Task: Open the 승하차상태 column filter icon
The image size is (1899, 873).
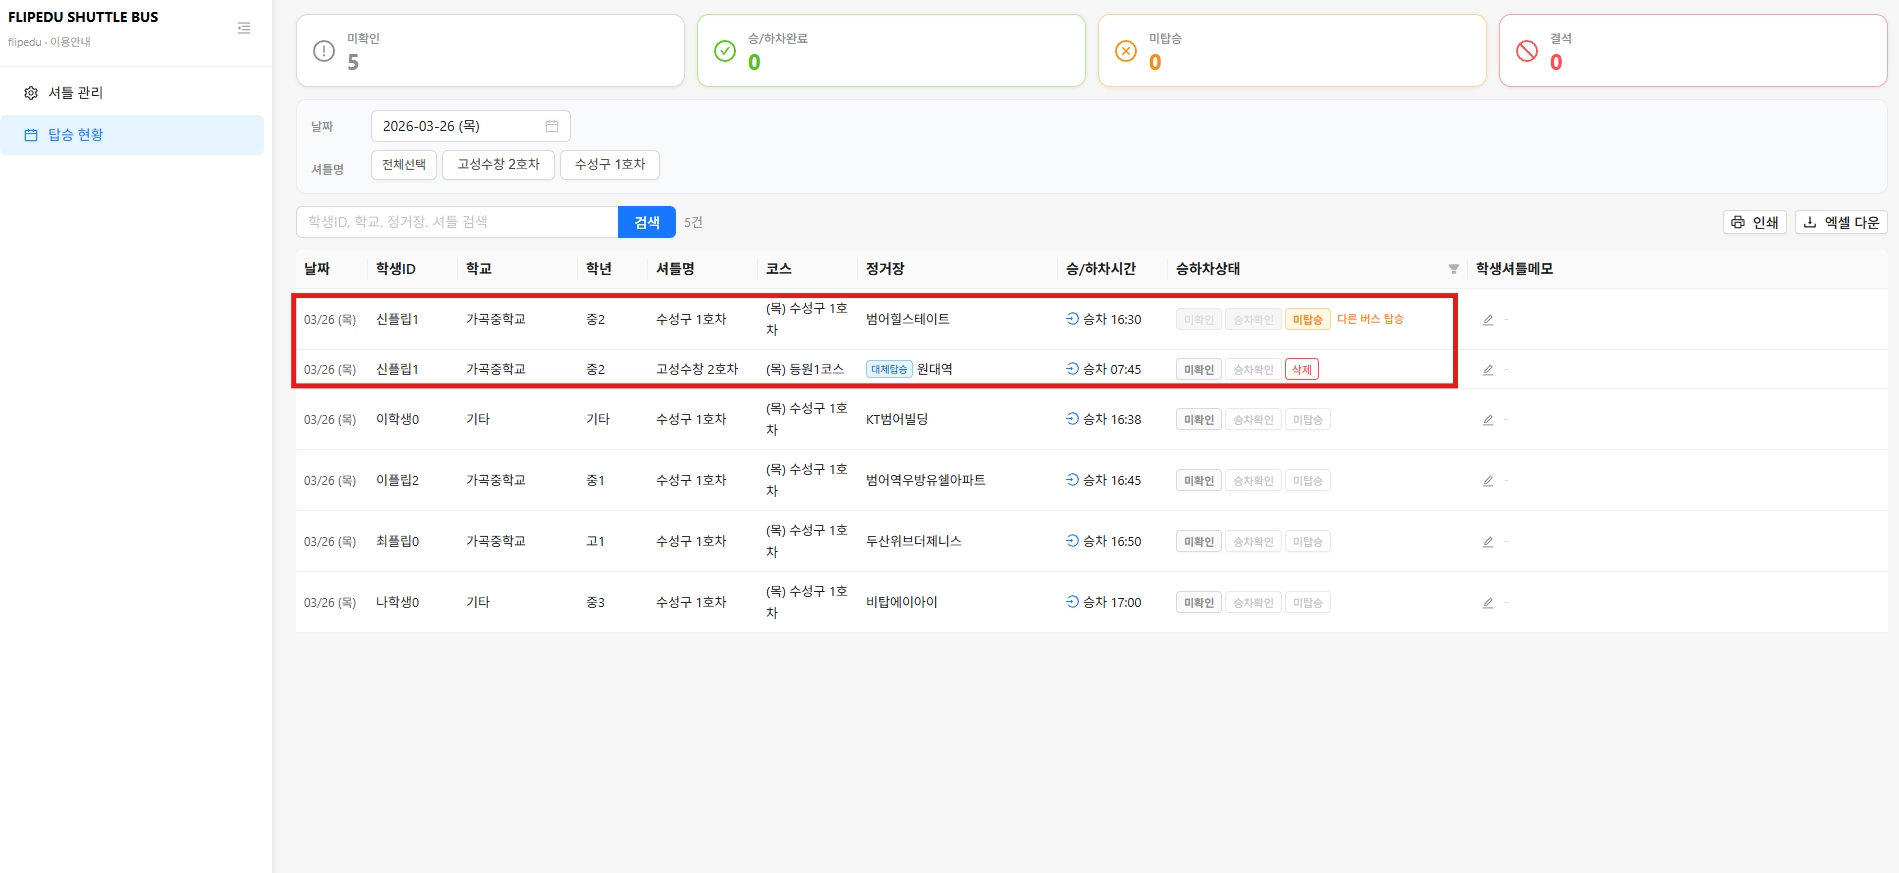Action: click(1454, 269)
